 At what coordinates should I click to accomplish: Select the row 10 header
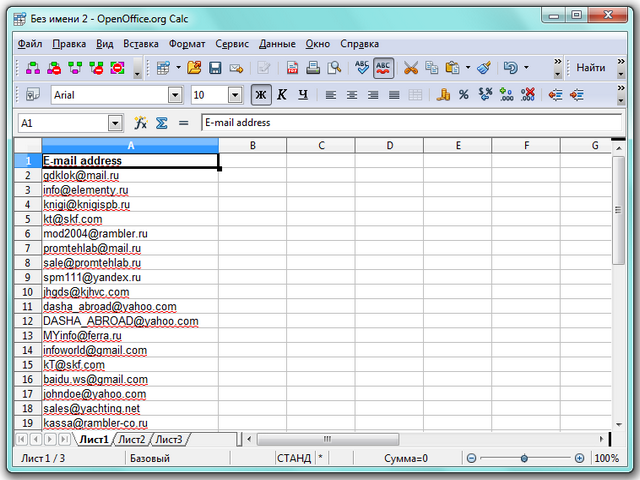27,292
